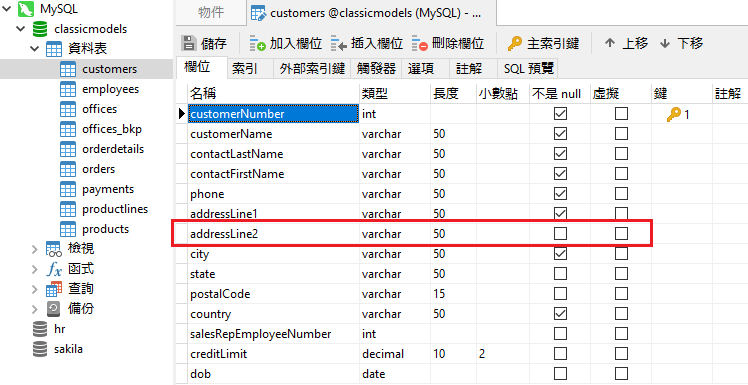Select the products table icon
The width and height of the screenshot is (748, 385).
point(68,229)
